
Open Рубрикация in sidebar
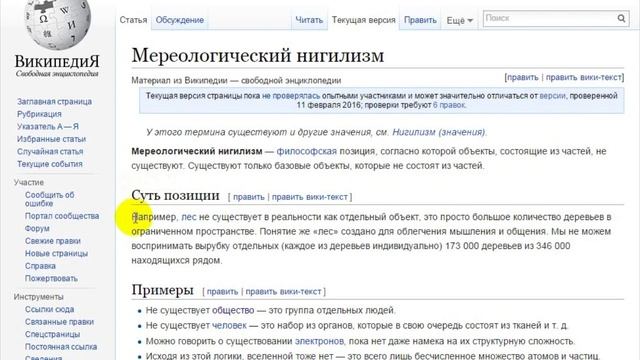point(39,114)
